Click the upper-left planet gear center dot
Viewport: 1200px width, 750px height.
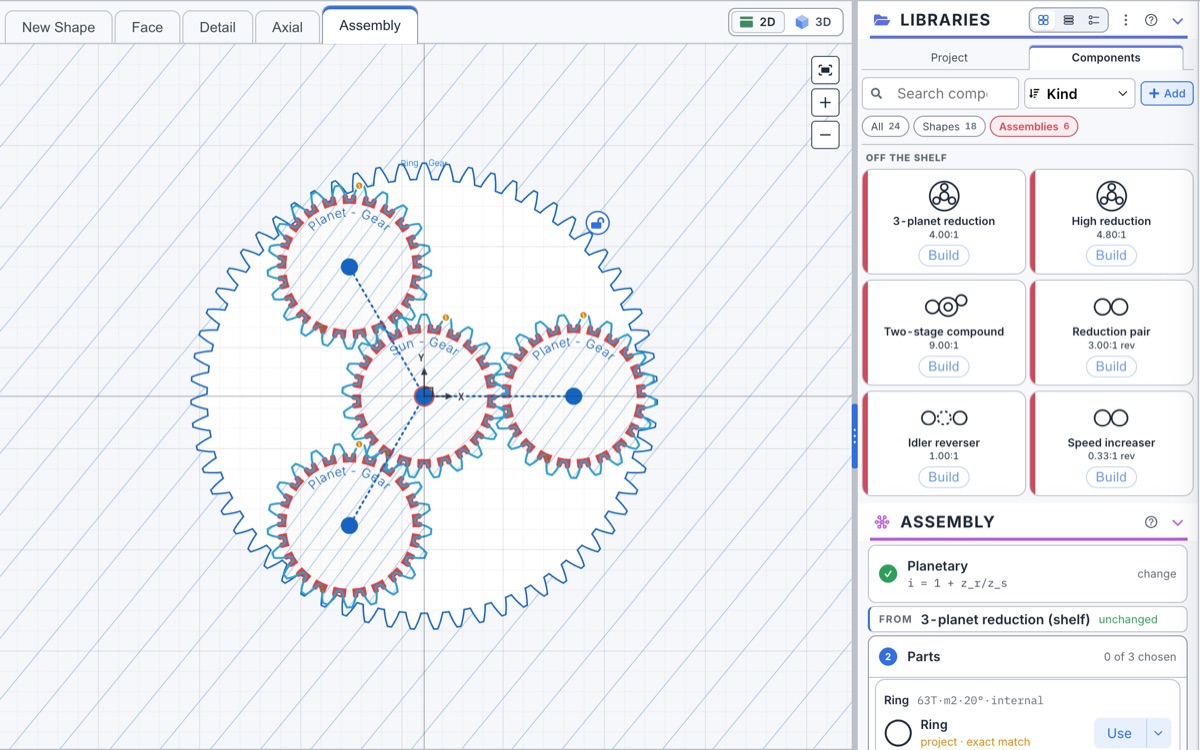click(349, 267)
